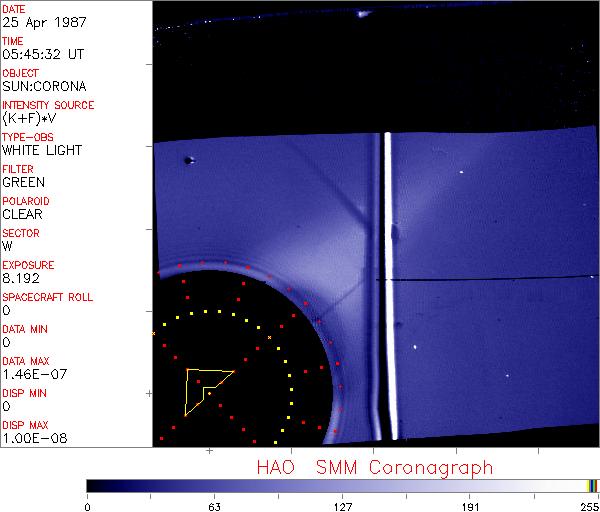Screen dimensions: 600x512
Task: Click the saturated yellow end of the color bar
Action: click(591, 486)
